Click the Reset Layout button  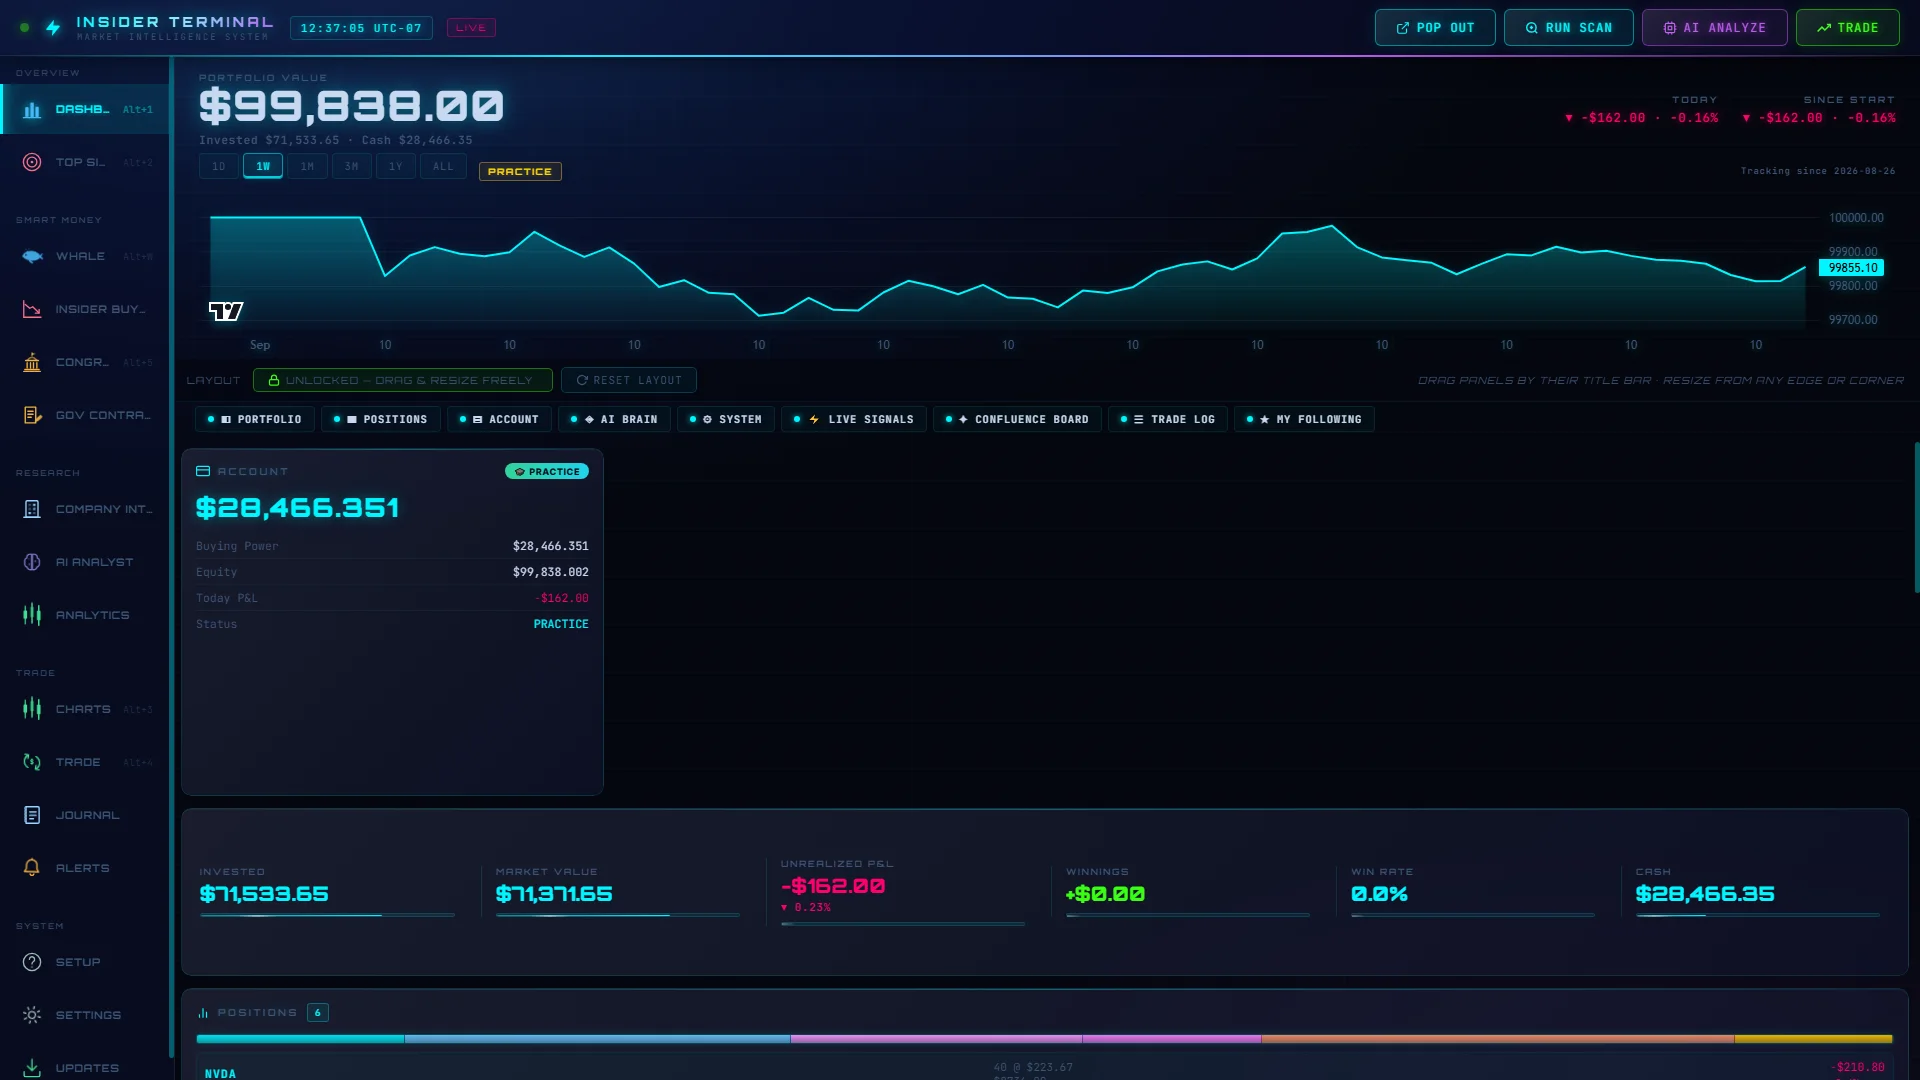pos(628,380)
